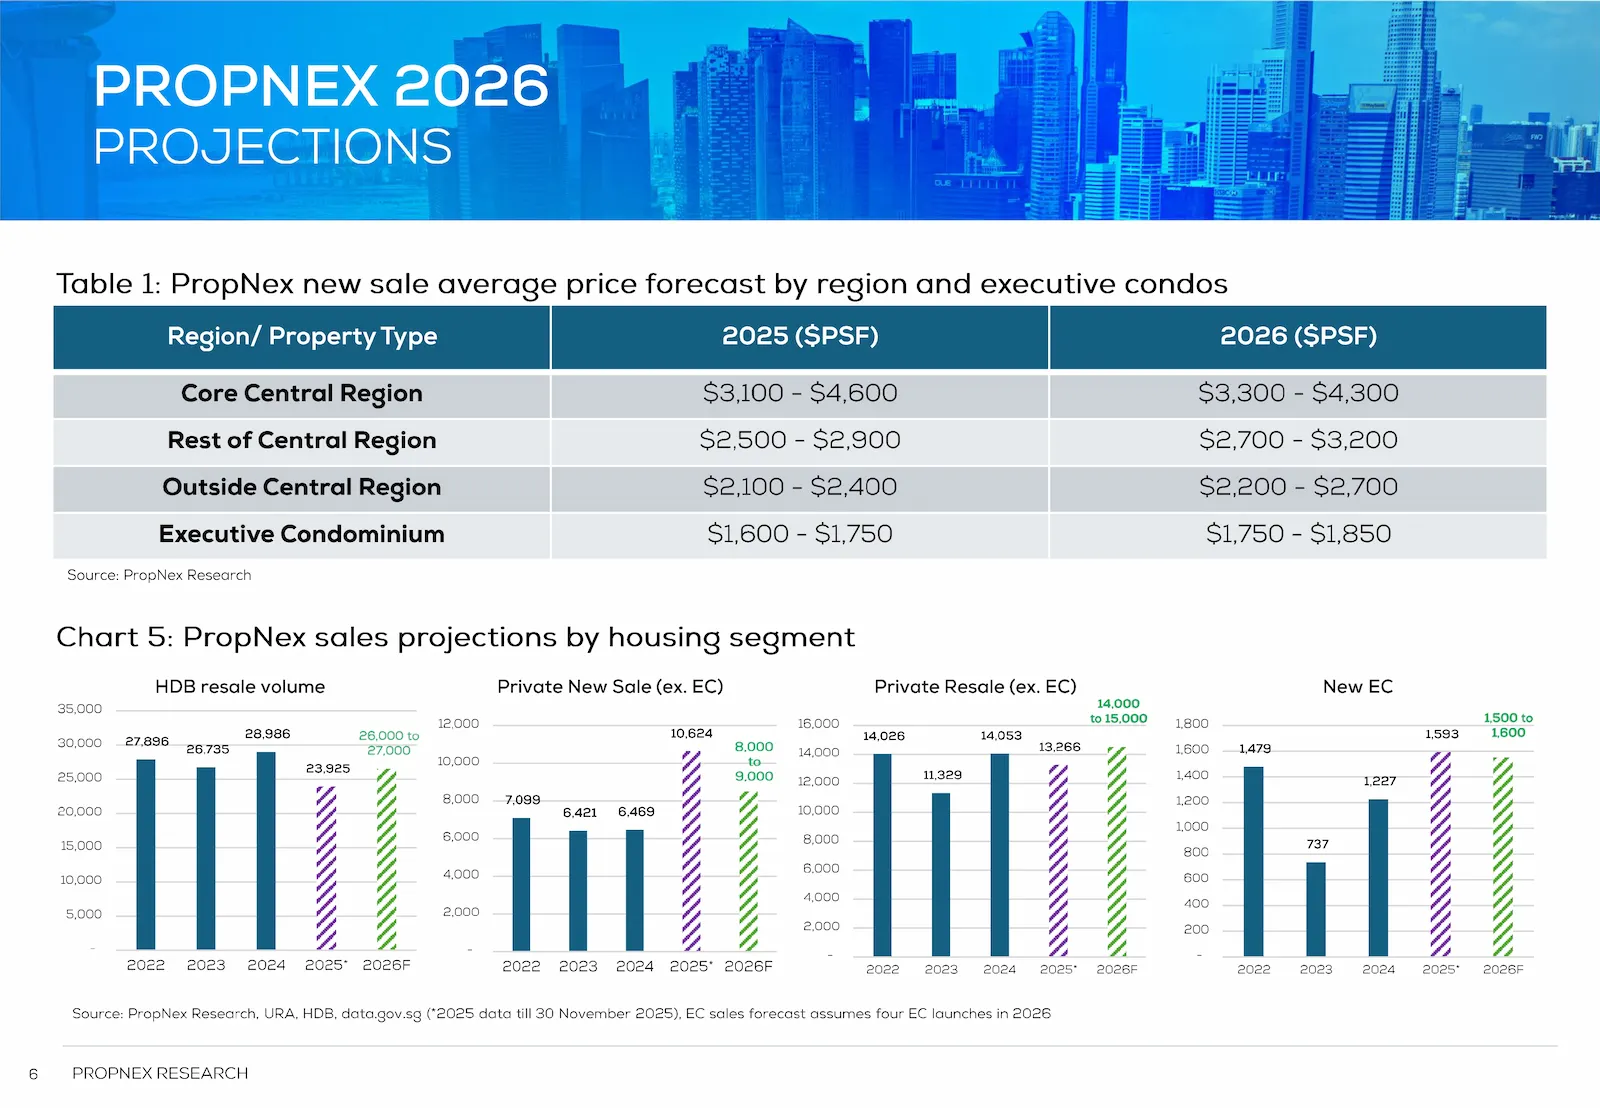Click the Table 1 title text
Image resolution: width=1600 pixels, height=1108 pixels.
click(642, 284)
